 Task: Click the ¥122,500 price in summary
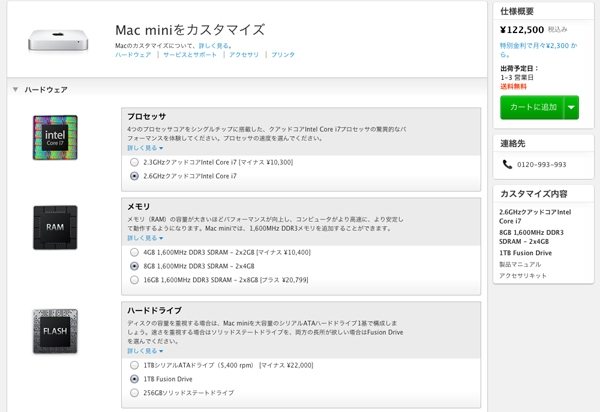pyautogui.click(x=522, y=29)
